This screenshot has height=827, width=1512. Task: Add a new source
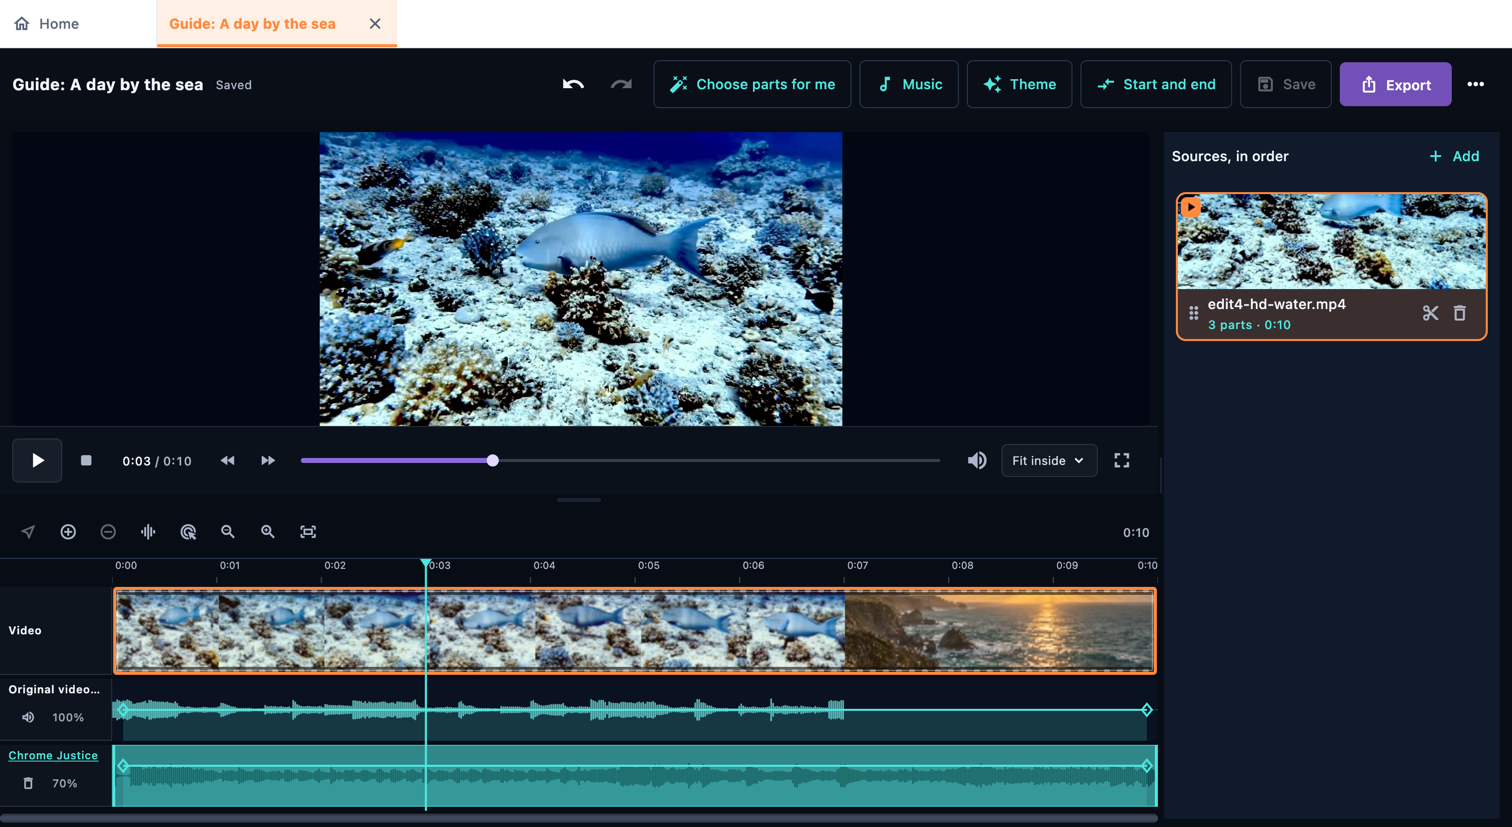1454,156
